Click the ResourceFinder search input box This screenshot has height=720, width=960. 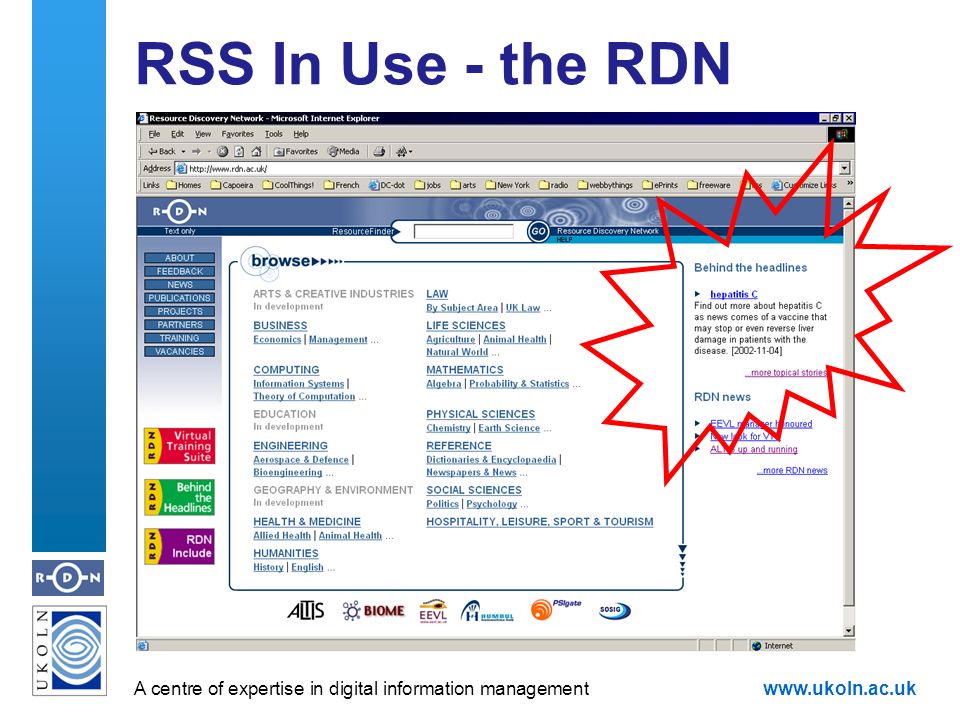(463, 231)
